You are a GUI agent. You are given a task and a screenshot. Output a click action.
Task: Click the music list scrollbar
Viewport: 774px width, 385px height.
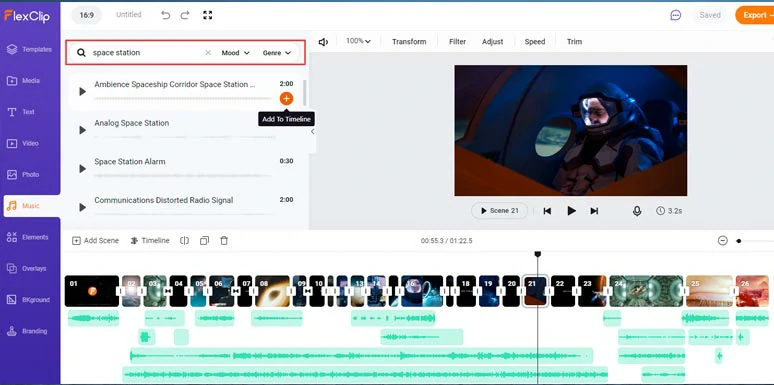point(305,92)
